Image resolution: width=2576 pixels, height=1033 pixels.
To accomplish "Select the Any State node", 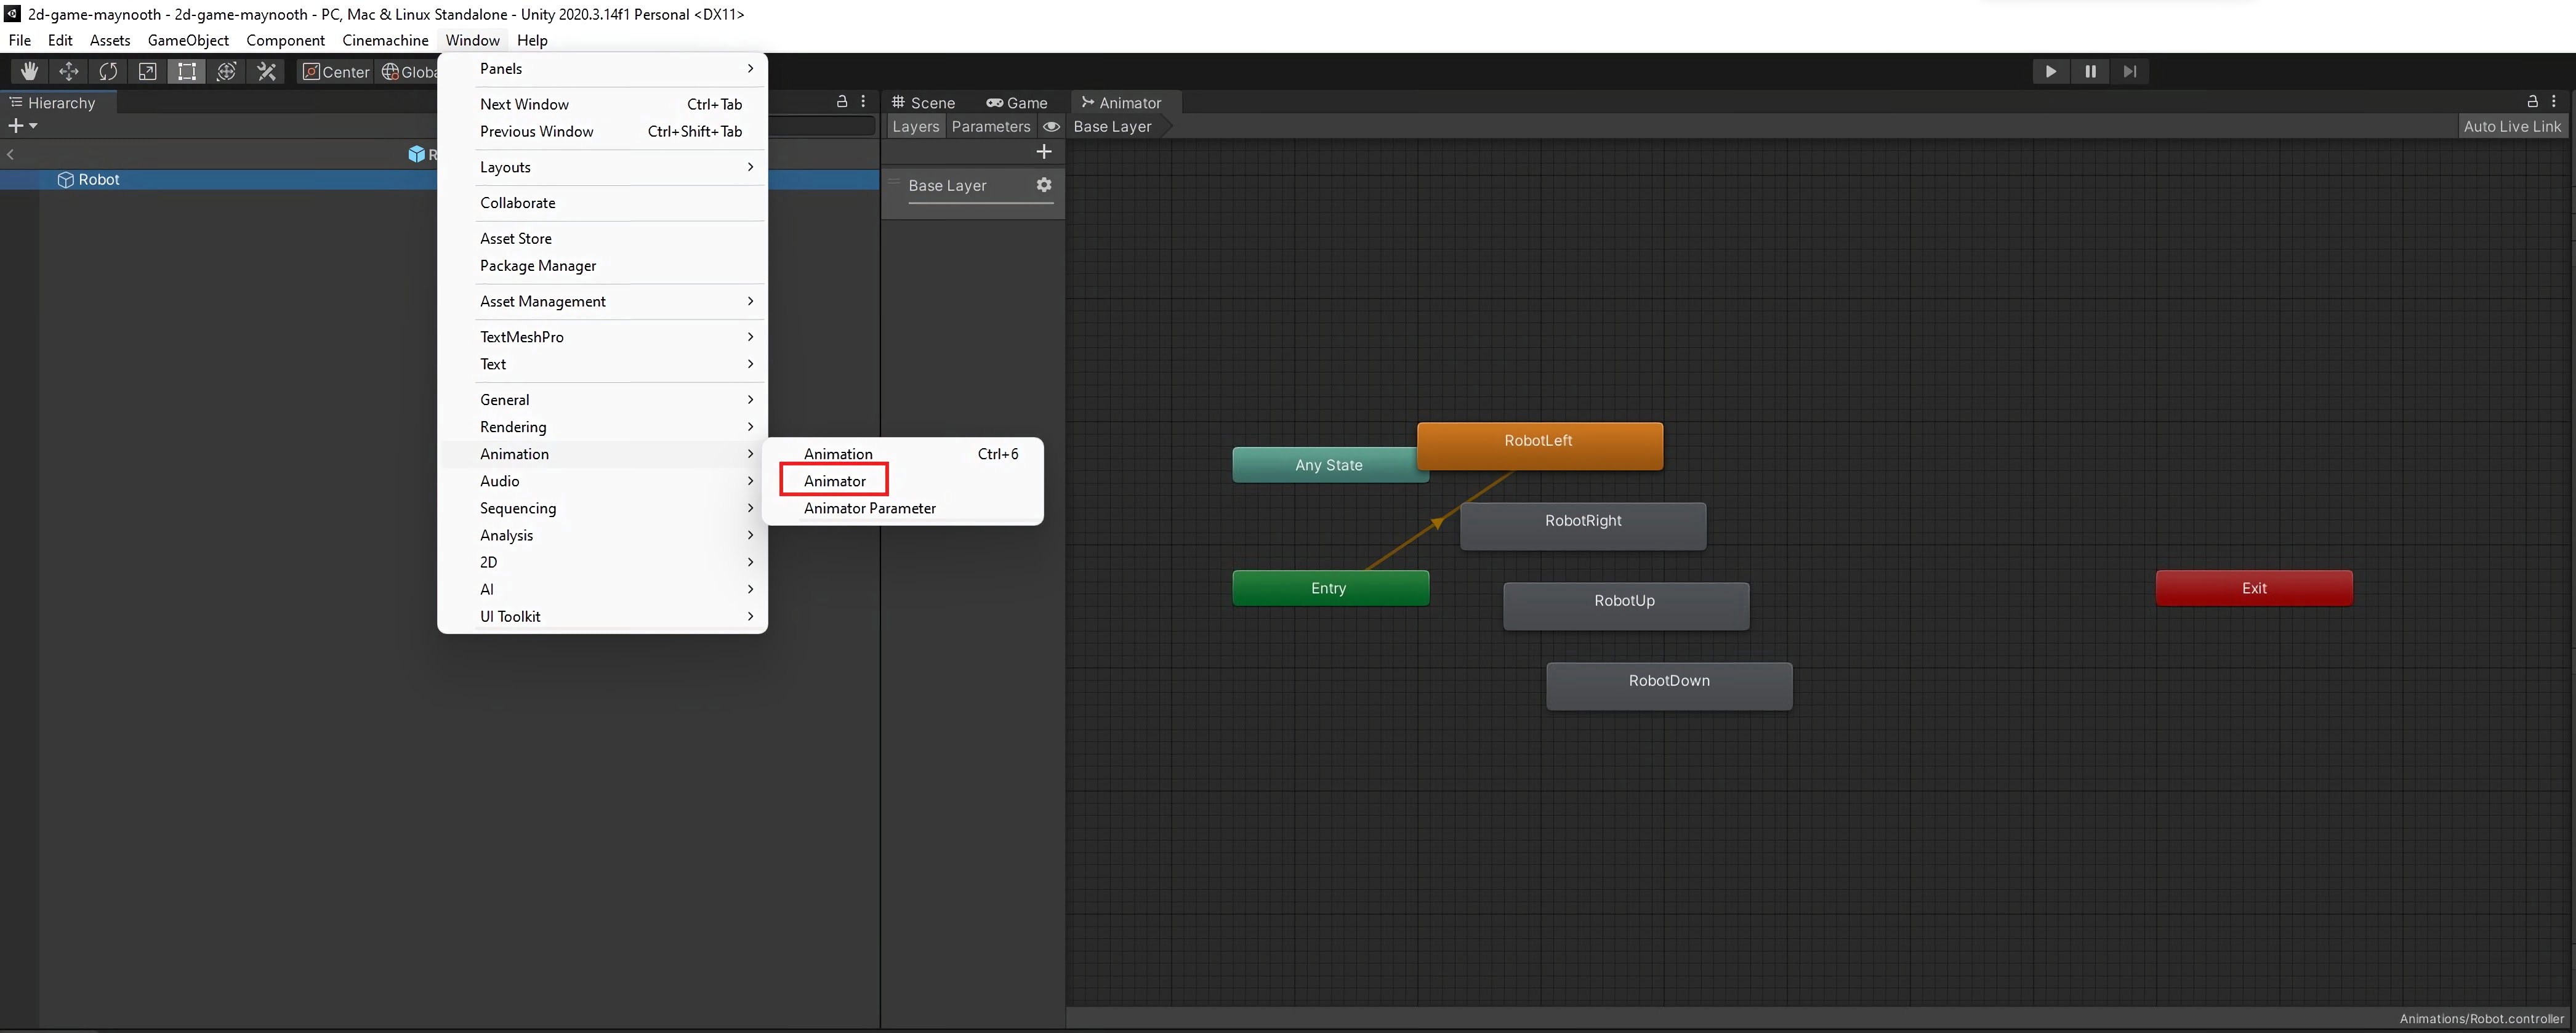I will (1325, 465).
